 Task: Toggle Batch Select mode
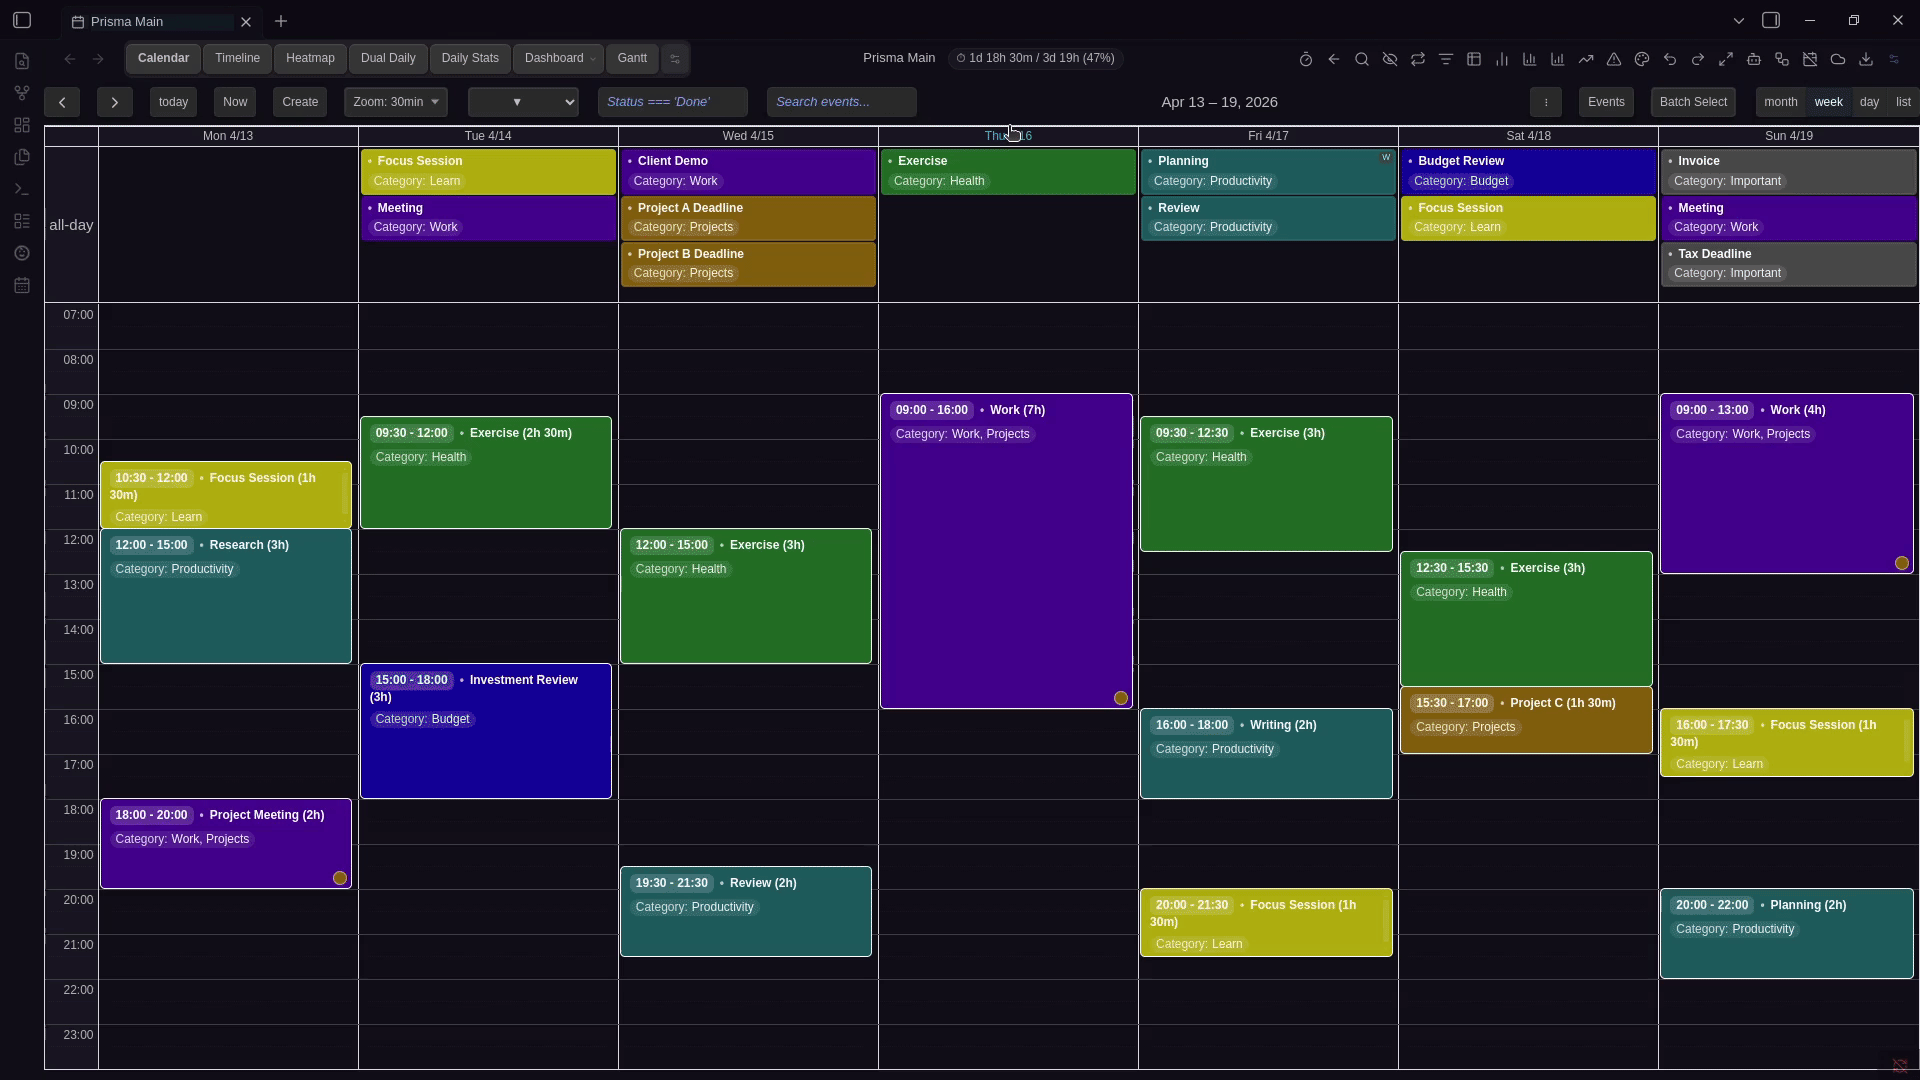click(x=1693, y=102)
